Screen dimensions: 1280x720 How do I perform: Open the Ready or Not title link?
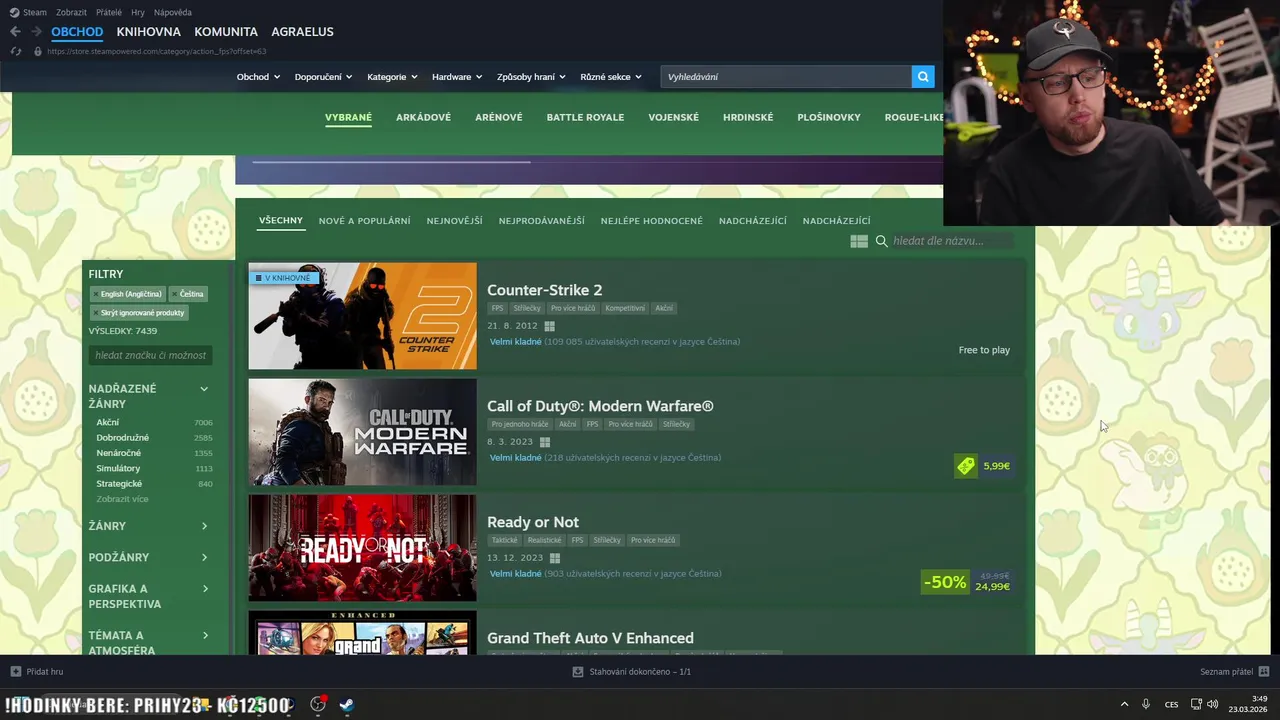pyautogui.click(x=533, y=522)
